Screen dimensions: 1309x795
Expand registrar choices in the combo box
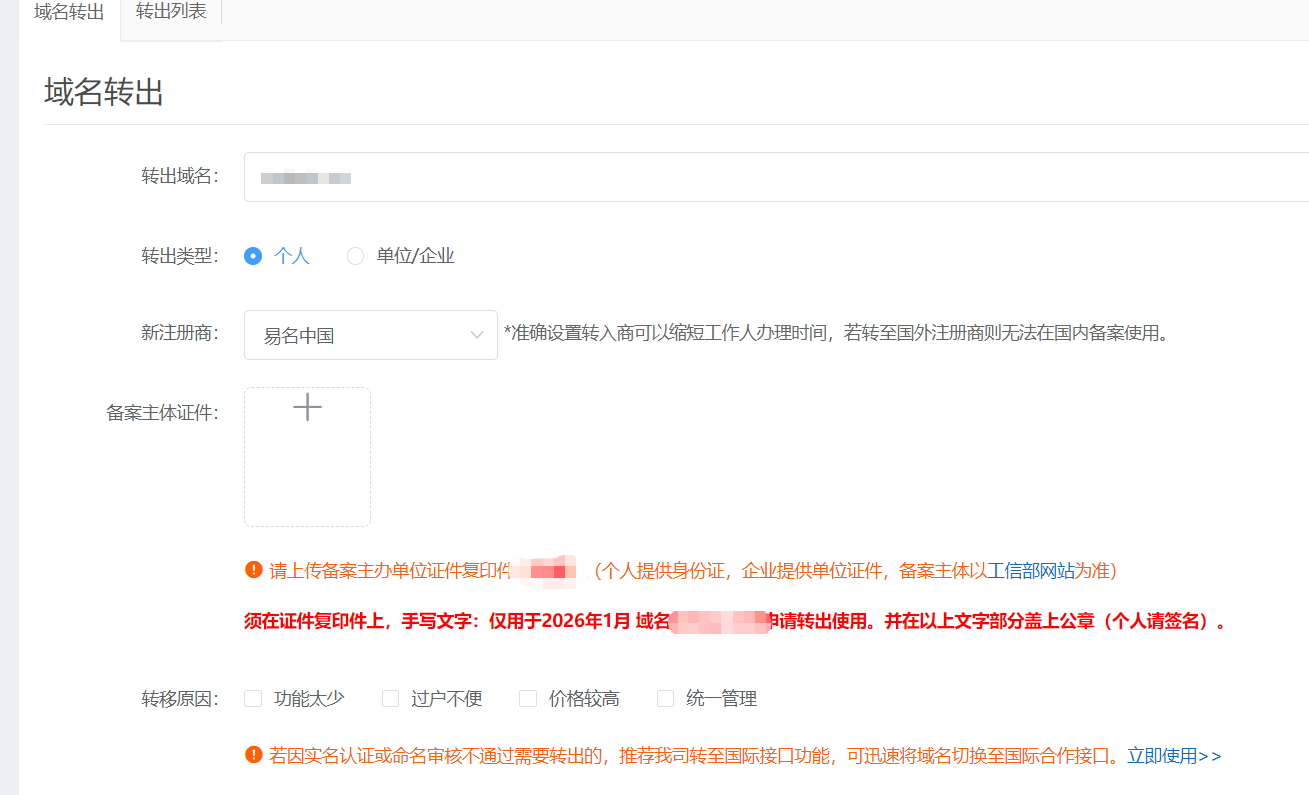click(x=370, y=334)
